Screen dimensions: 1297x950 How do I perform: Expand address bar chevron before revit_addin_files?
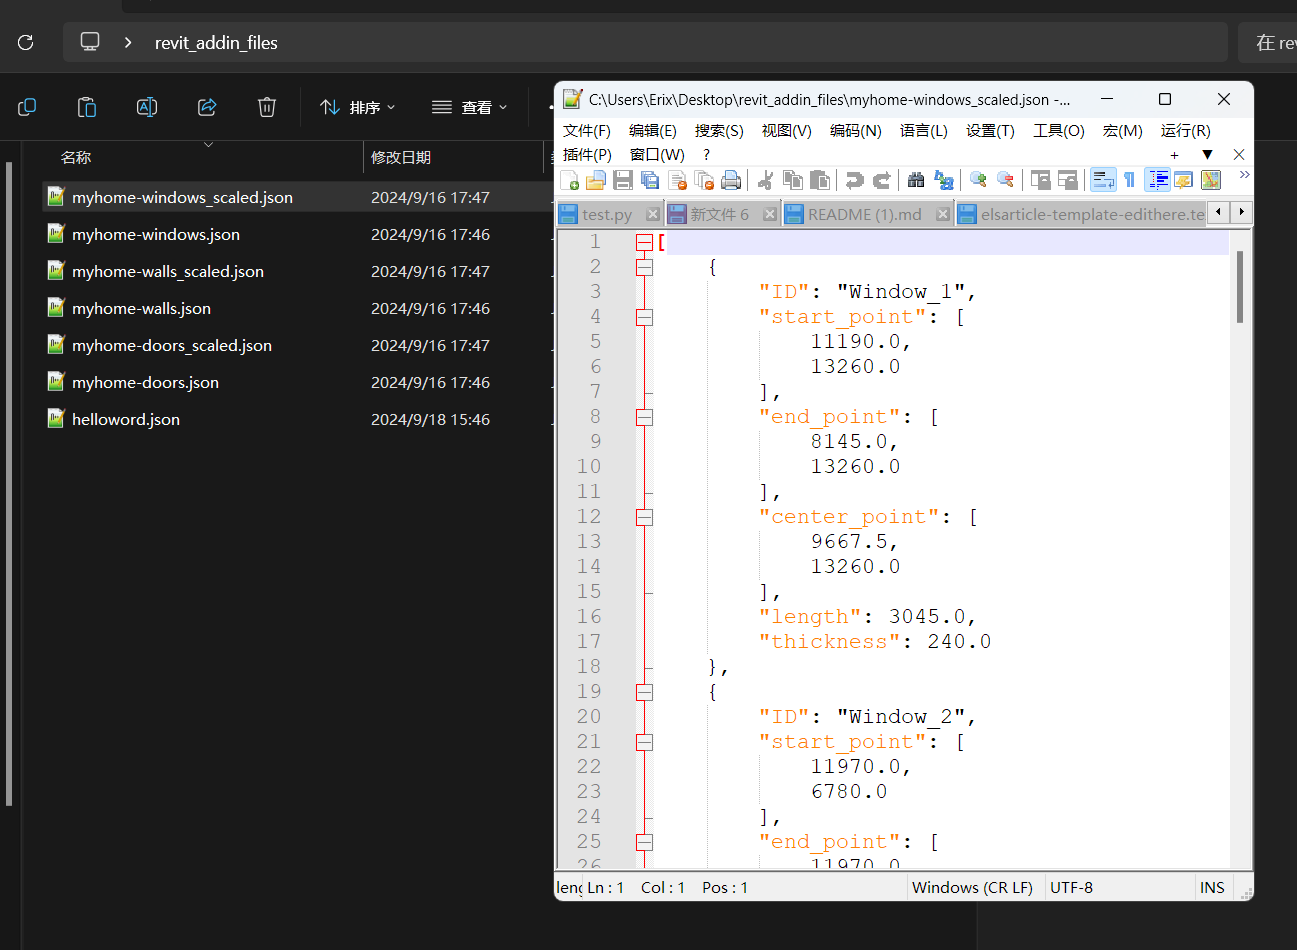pyautogui.click(x=128, y=42)
